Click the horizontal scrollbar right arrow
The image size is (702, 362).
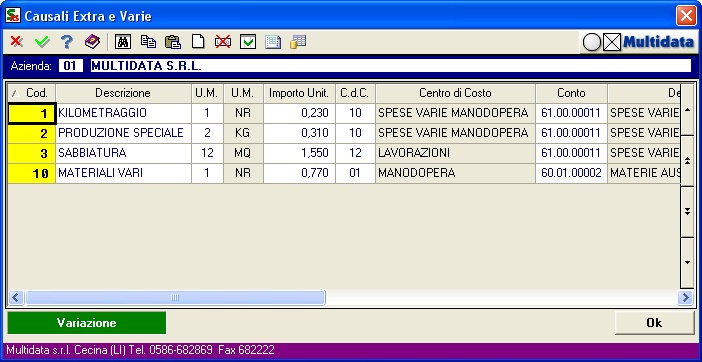(685, 298)
